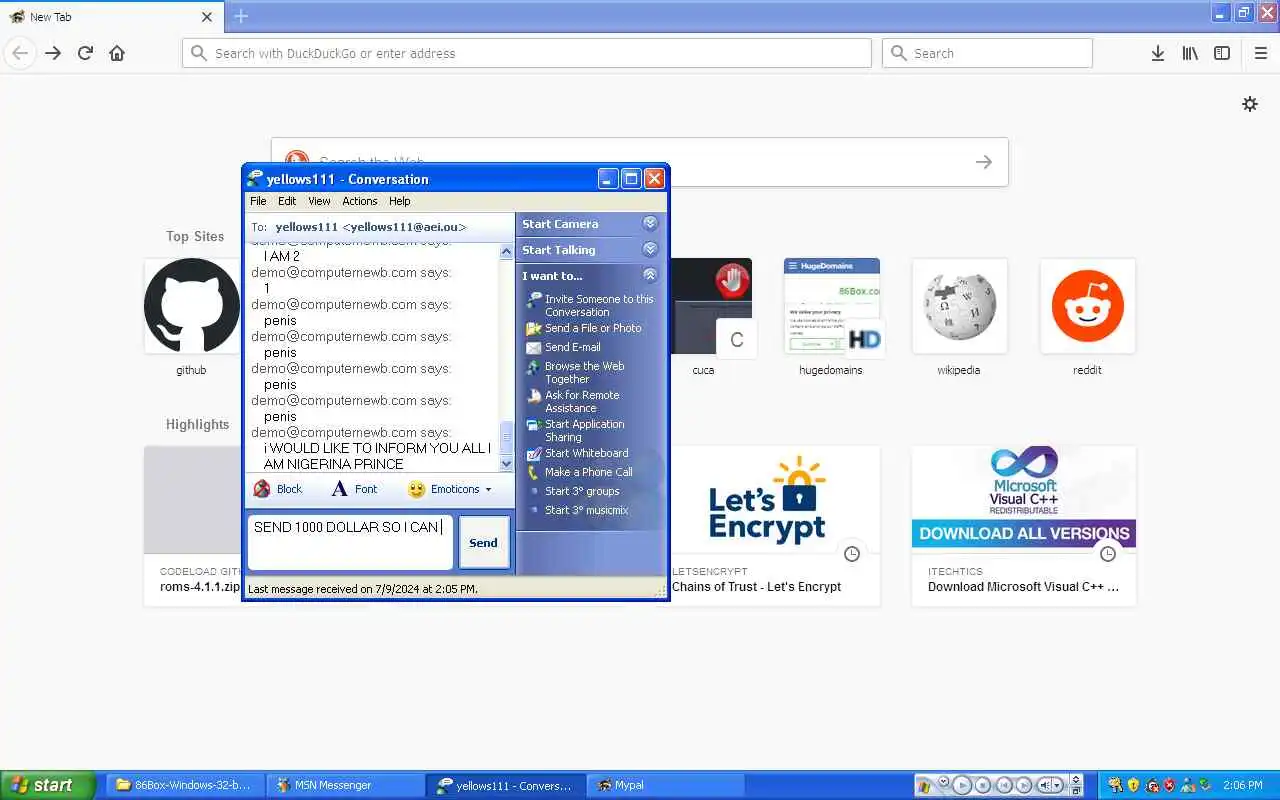The height and width of the screenshot is (800, 1280).
Task: Click Start Application Sharing
Action: coord(576,430)
